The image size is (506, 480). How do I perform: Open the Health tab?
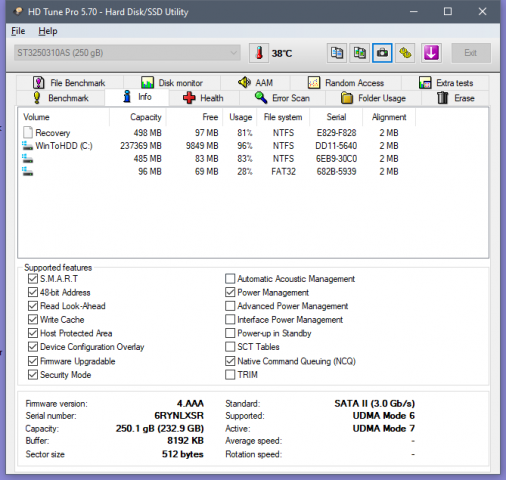(x=204, y=98)
